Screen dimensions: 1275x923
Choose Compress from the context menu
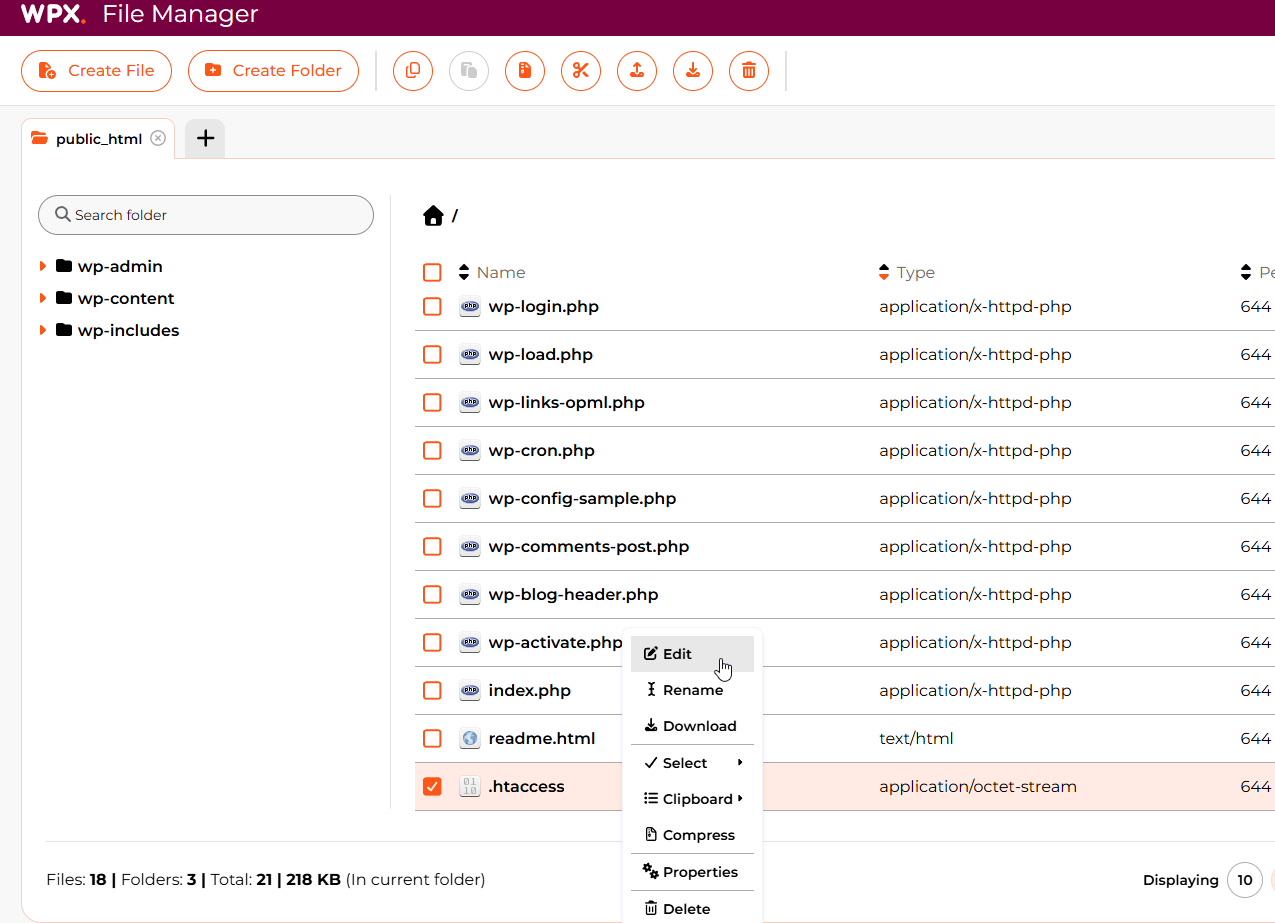click(692, 835)
